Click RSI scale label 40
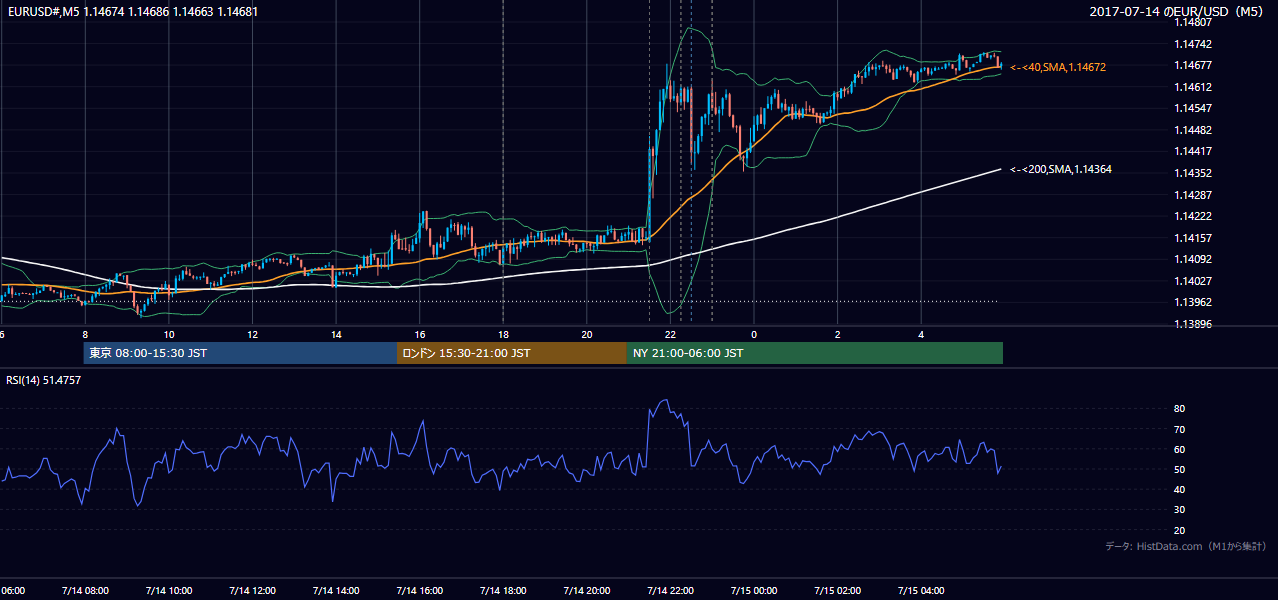Image resolution: width=1278 pixels, height=600 pixels. point(1179,490)
